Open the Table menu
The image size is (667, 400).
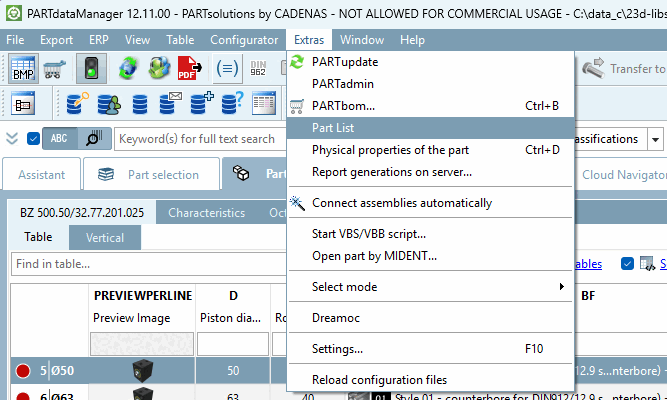[180, 40]
